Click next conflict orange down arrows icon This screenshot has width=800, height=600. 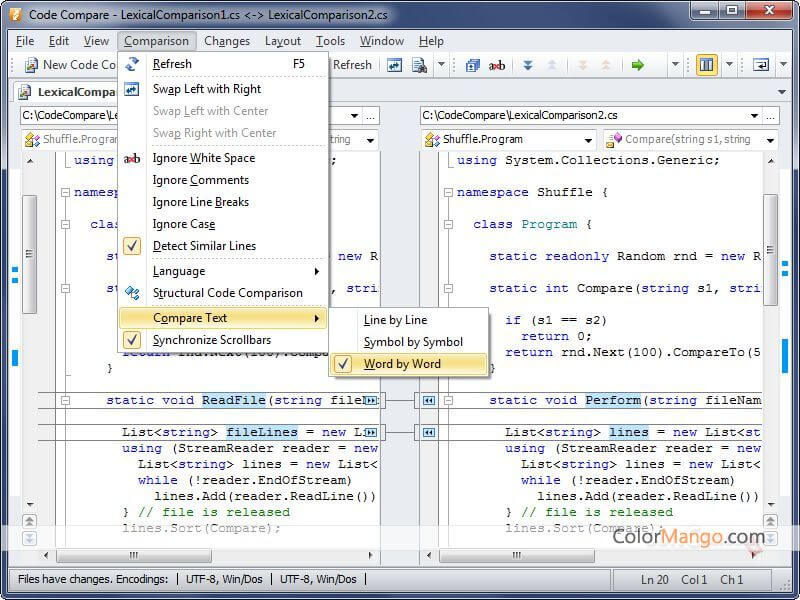coord(583,65)
